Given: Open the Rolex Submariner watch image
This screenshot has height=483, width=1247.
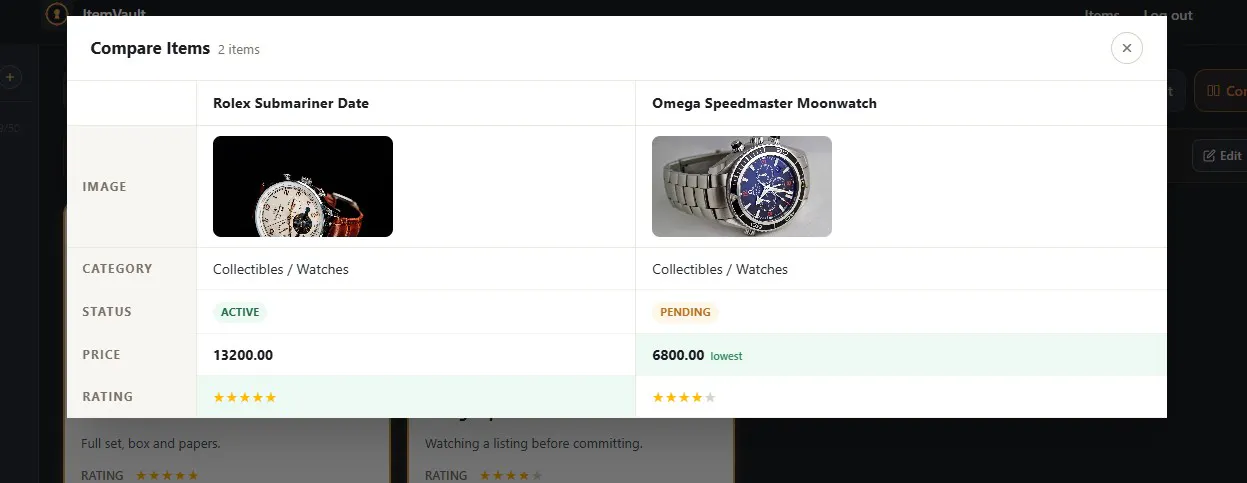Looking at the screenshot, I should [x=303, y=186].
